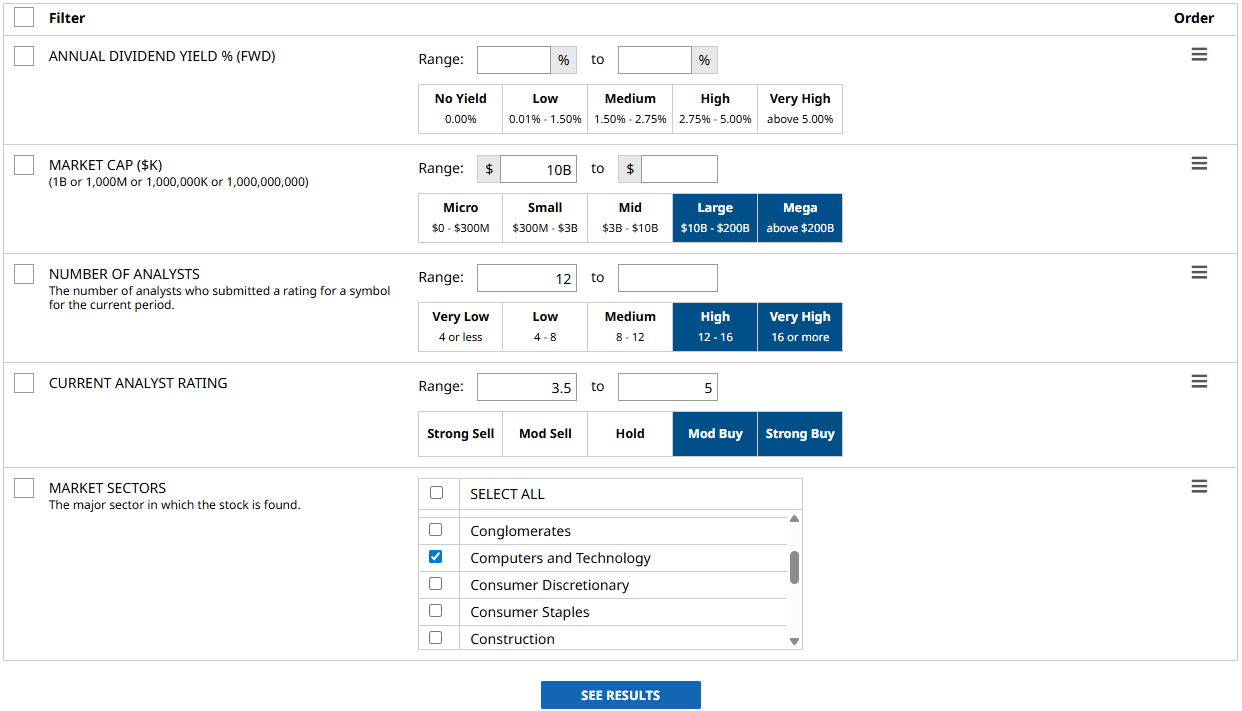Toggle the header select-all filters checkbox
Viewport: 1242px width, 711px height.
[x=24, y=17]
